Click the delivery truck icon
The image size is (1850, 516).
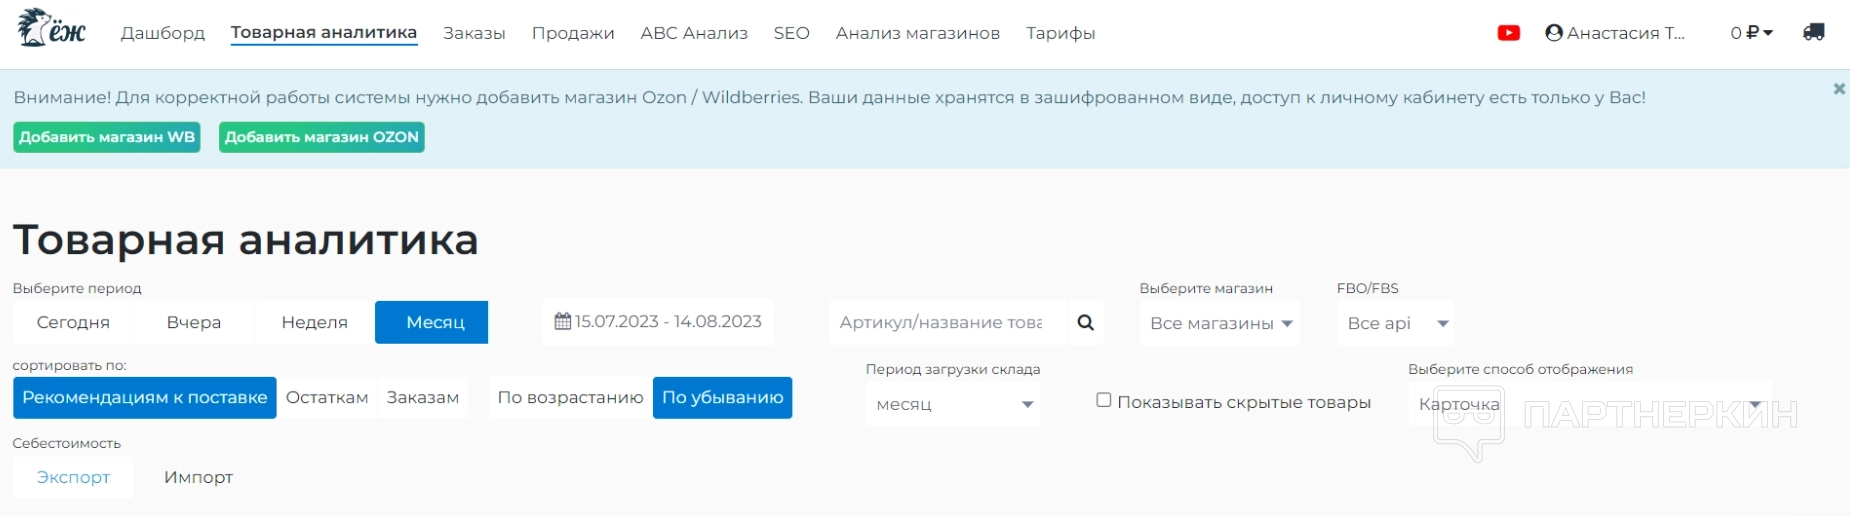click(1814, 33)
